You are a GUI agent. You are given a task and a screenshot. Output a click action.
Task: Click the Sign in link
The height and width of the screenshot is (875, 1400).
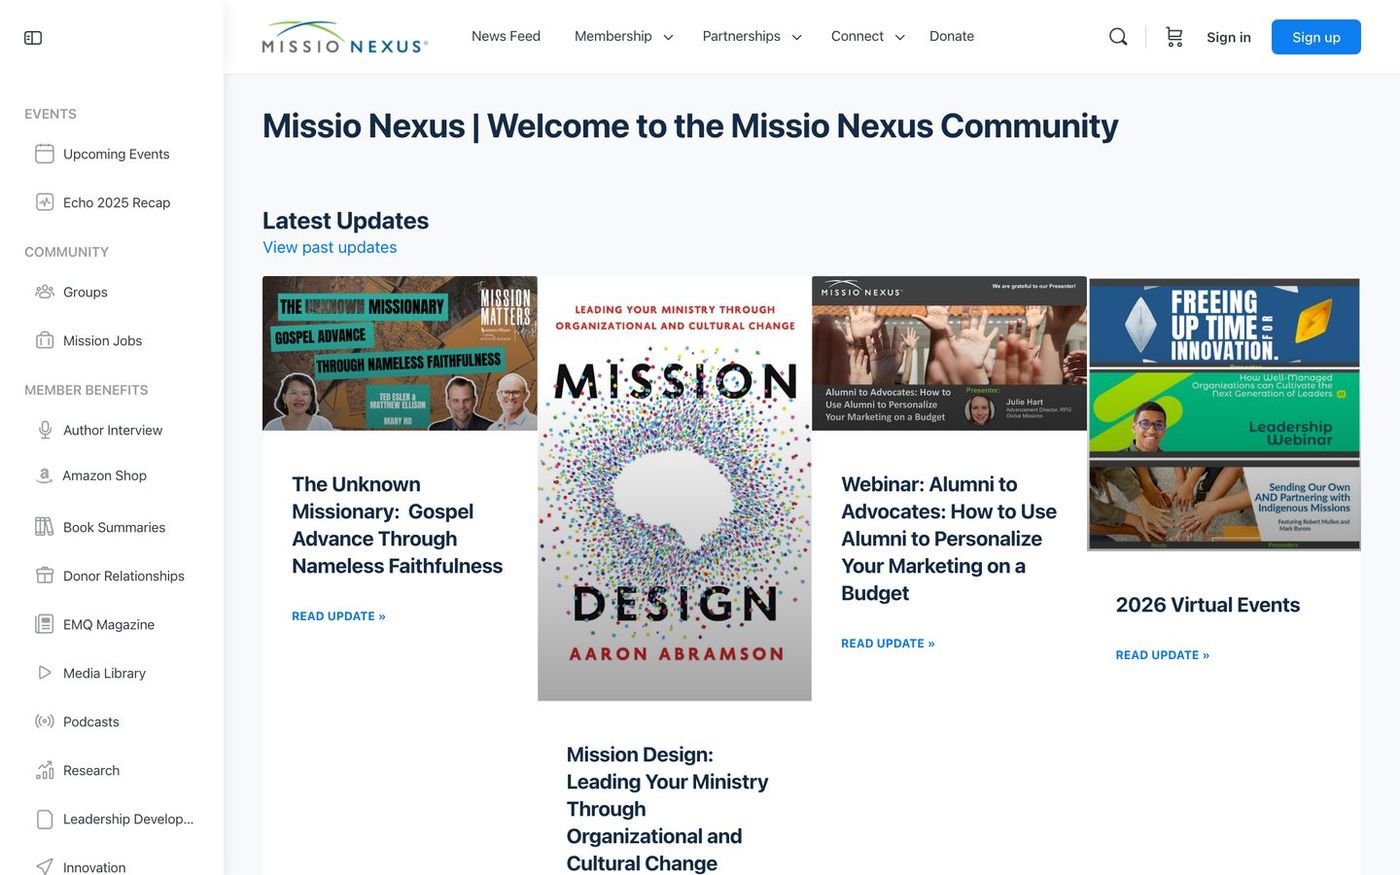pos(1228,37)
